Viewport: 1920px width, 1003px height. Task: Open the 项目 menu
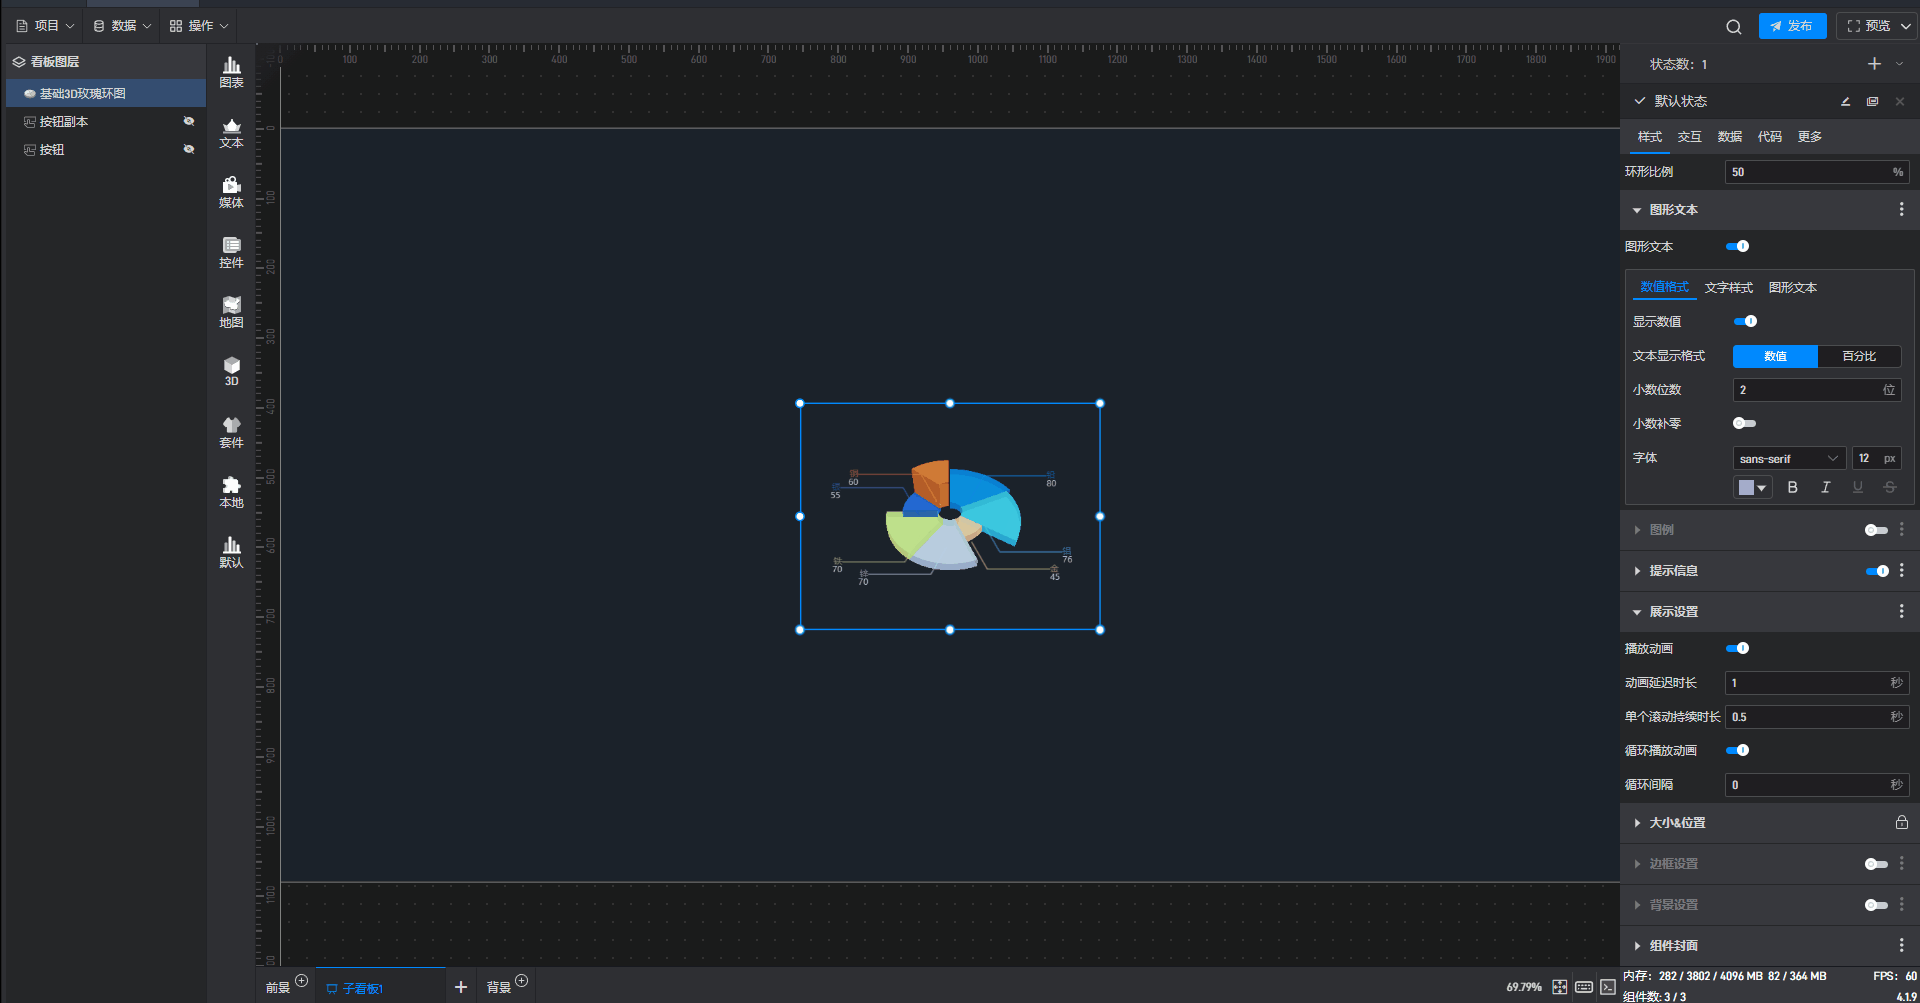(46, 26)
